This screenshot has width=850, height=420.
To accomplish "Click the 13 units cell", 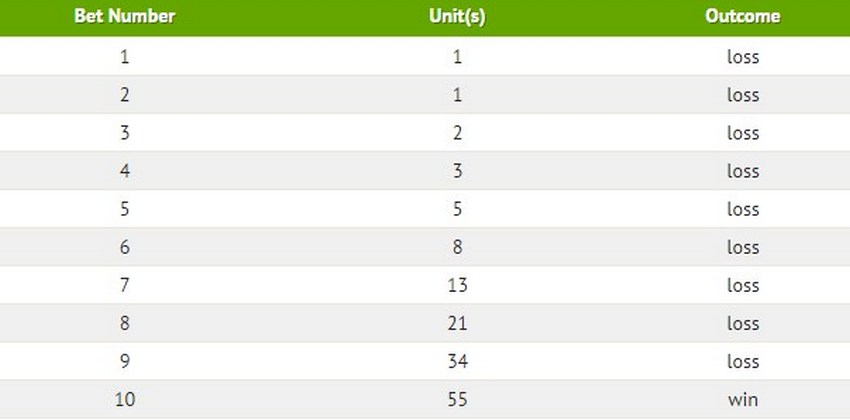I will pos(458,285).
